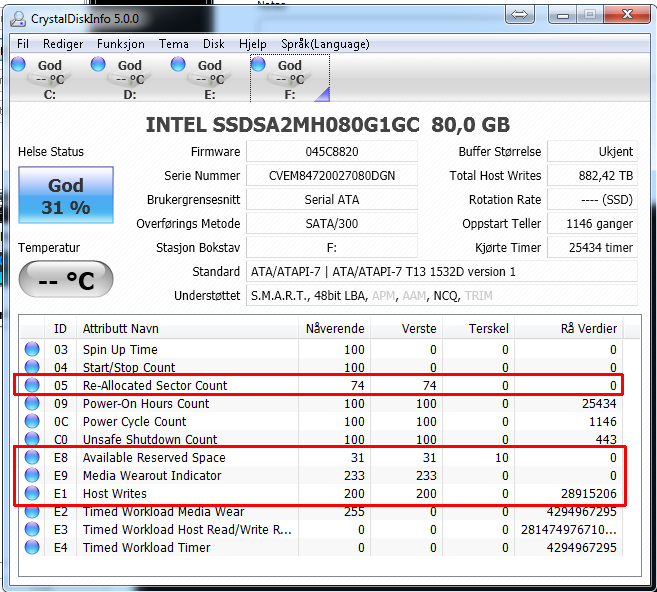Click the ID column header
The image size is (657, 592).
(x=60, y=328)
